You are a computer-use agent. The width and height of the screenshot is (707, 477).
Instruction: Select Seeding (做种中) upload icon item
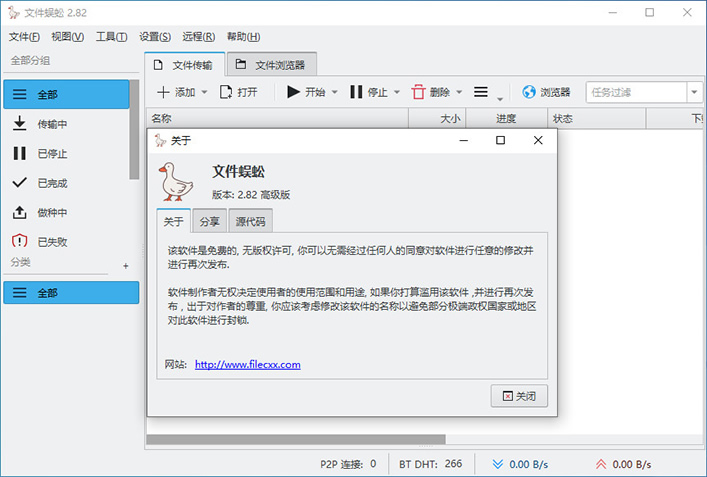pos(66,212)
